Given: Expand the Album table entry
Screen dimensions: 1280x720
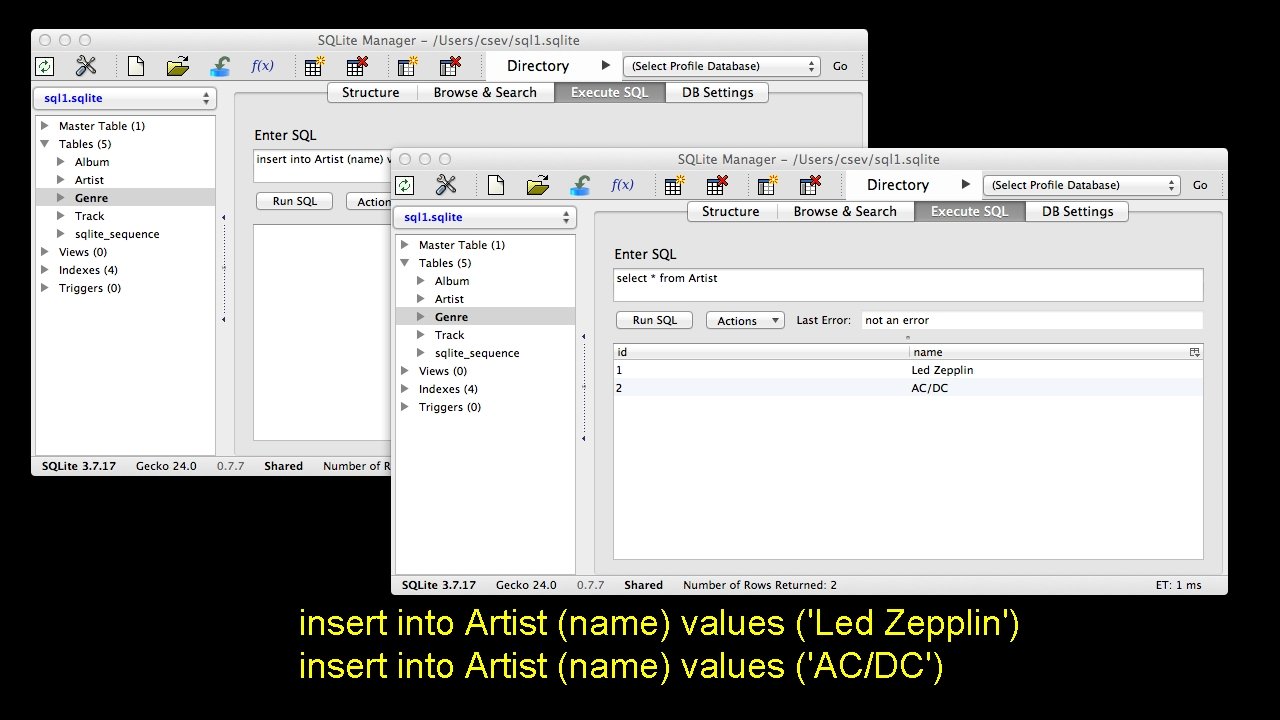Looking at the screenshot, I should pyautogui.click(x=421, y=281).
